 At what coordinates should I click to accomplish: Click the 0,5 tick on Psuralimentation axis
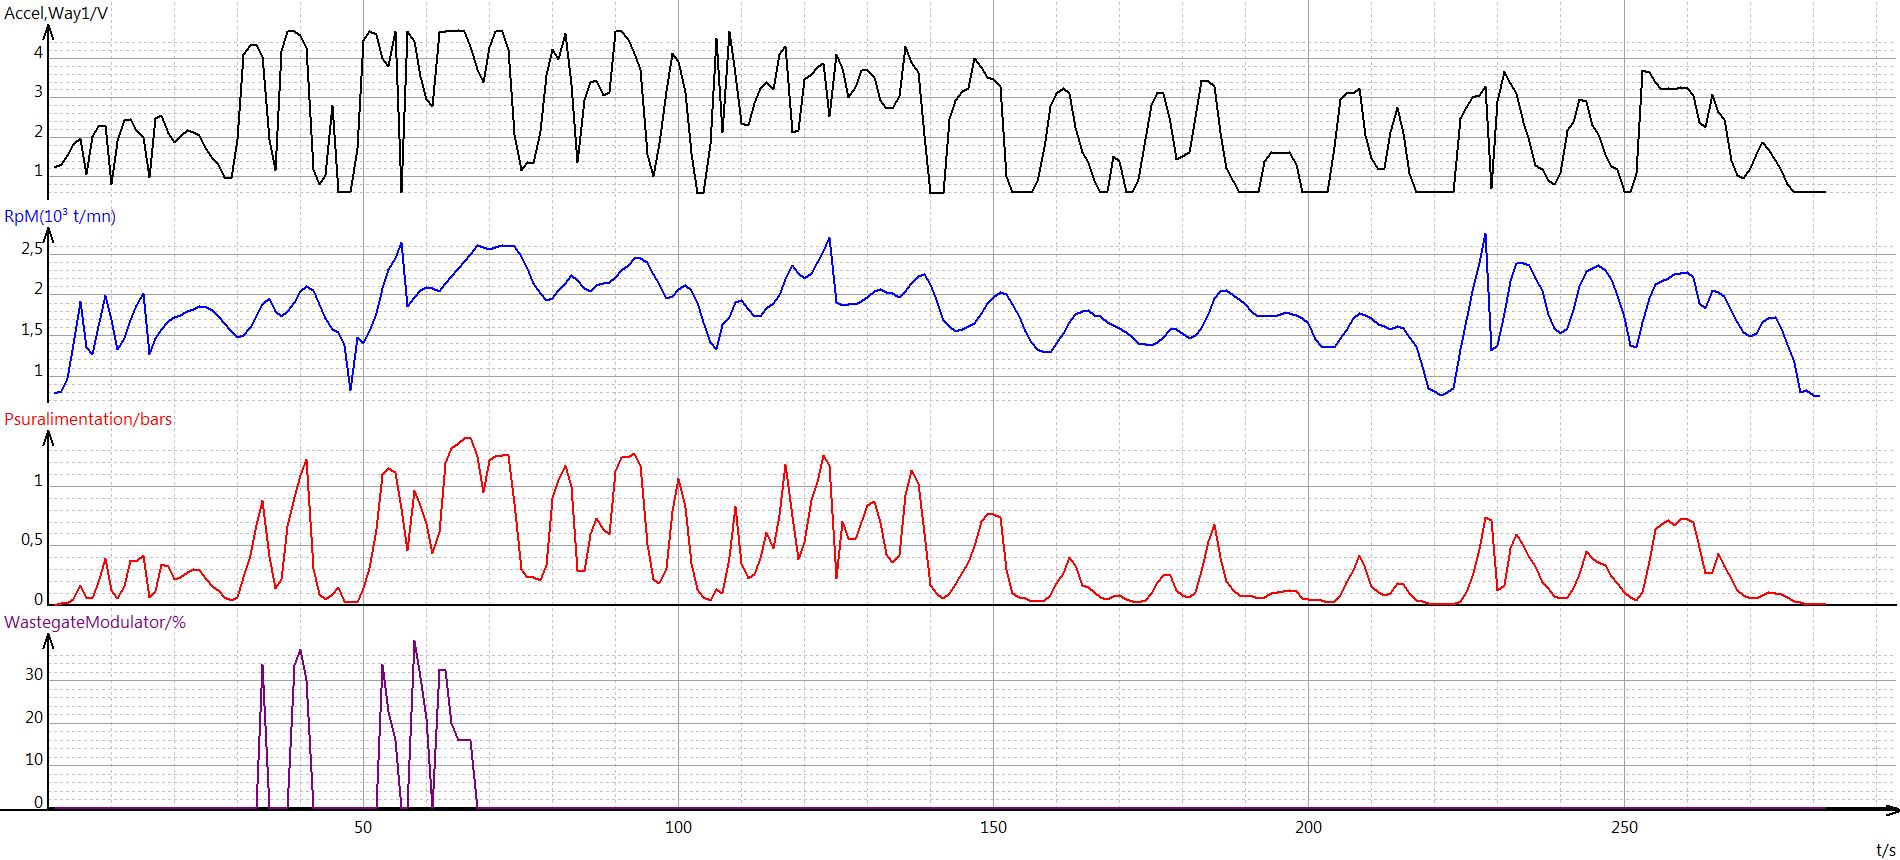point(33,540)
